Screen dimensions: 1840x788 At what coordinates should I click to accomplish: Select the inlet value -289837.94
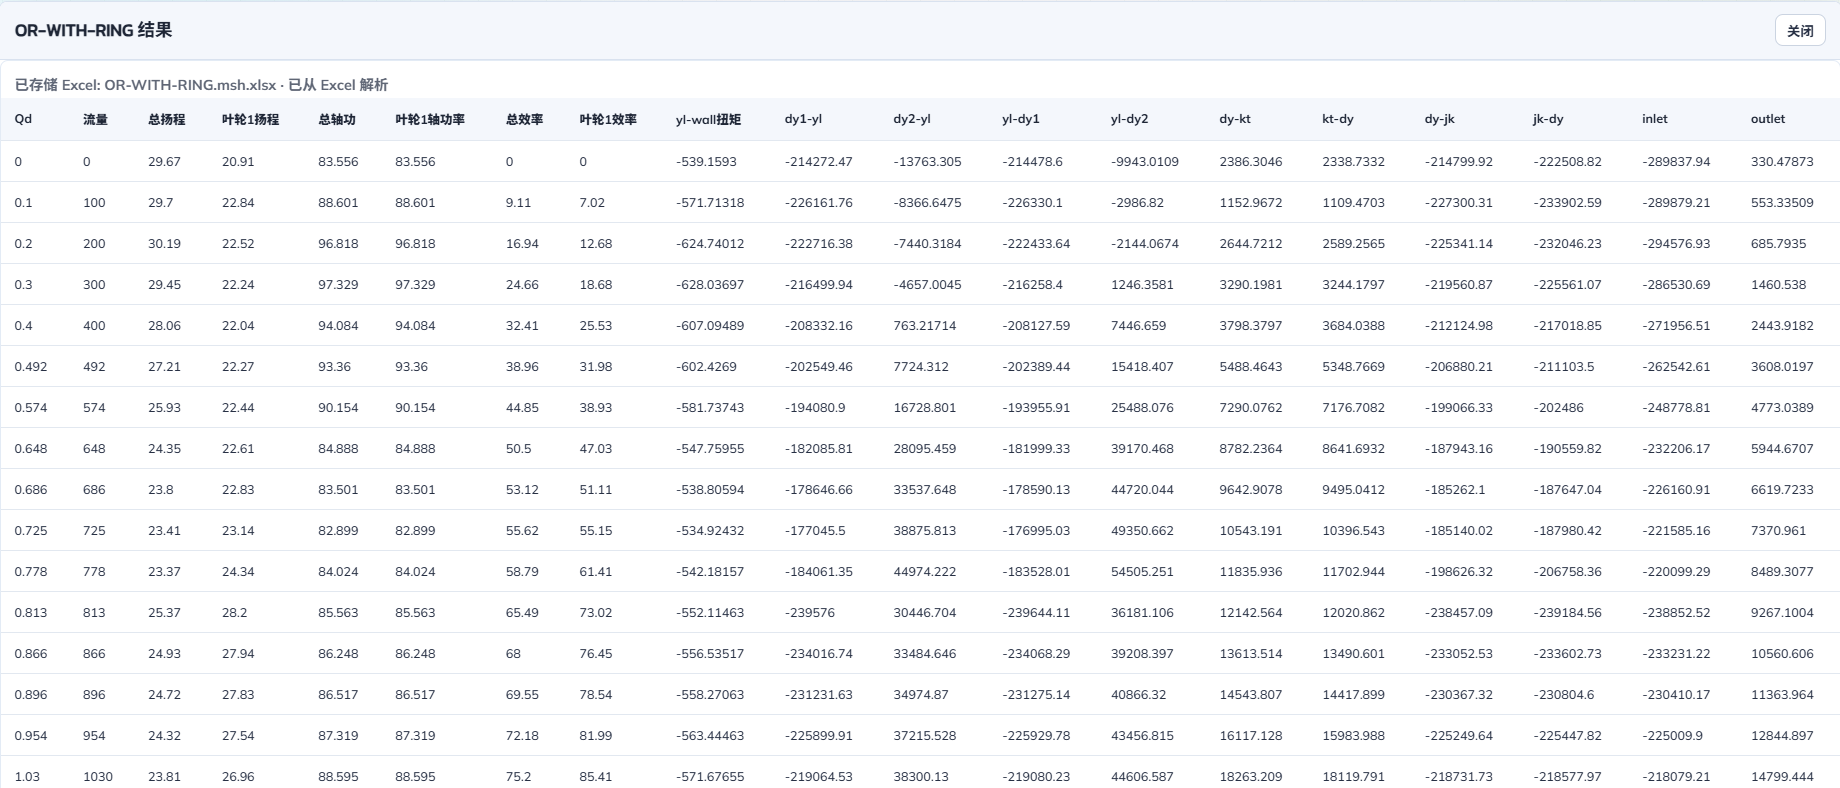[1676, 162]
